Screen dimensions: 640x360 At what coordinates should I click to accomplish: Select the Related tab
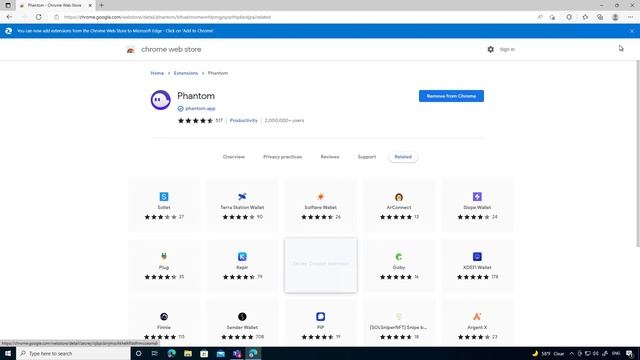403,157
